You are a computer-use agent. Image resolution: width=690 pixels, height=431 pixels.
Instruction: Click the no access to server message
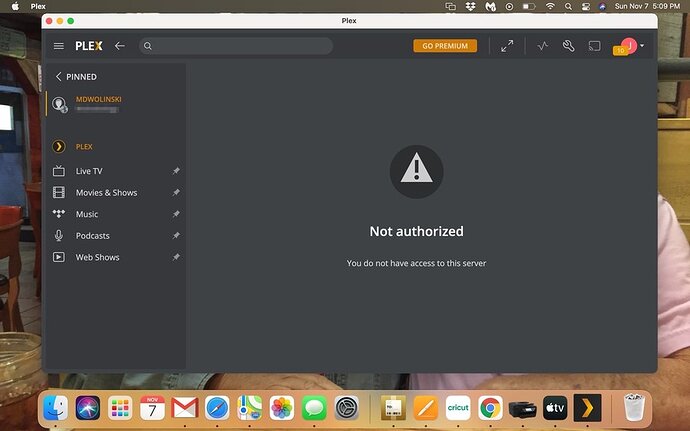point(416,263)
